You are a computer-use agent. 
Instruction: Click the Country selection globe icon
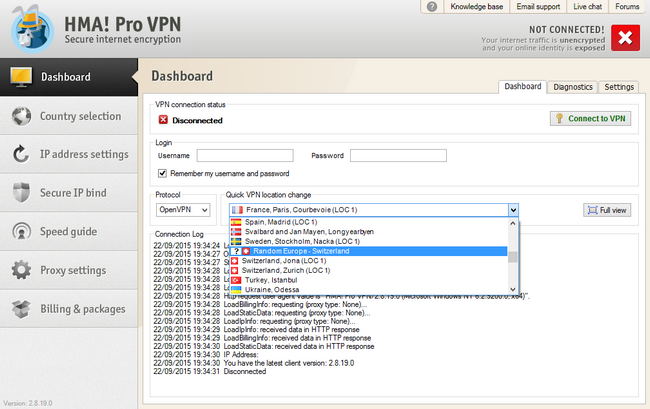[x=21, y=116]
